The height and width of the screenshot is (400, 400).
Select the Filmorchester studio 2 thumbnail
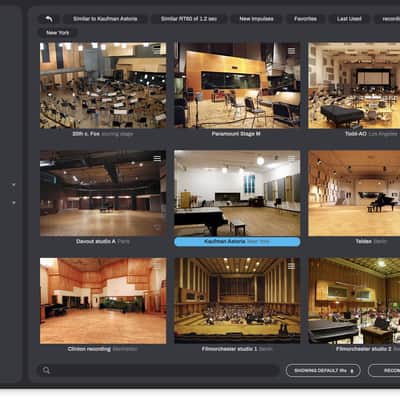354,301
